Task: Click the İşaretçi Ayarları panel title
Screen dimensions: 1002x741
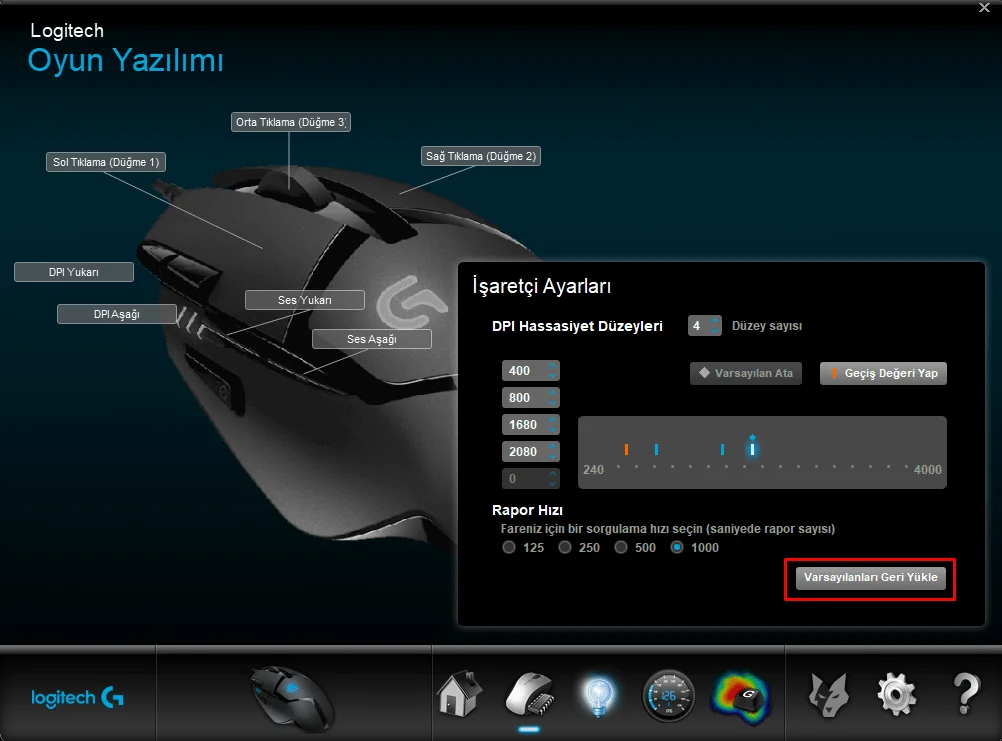Action: [x=541, y=286]
